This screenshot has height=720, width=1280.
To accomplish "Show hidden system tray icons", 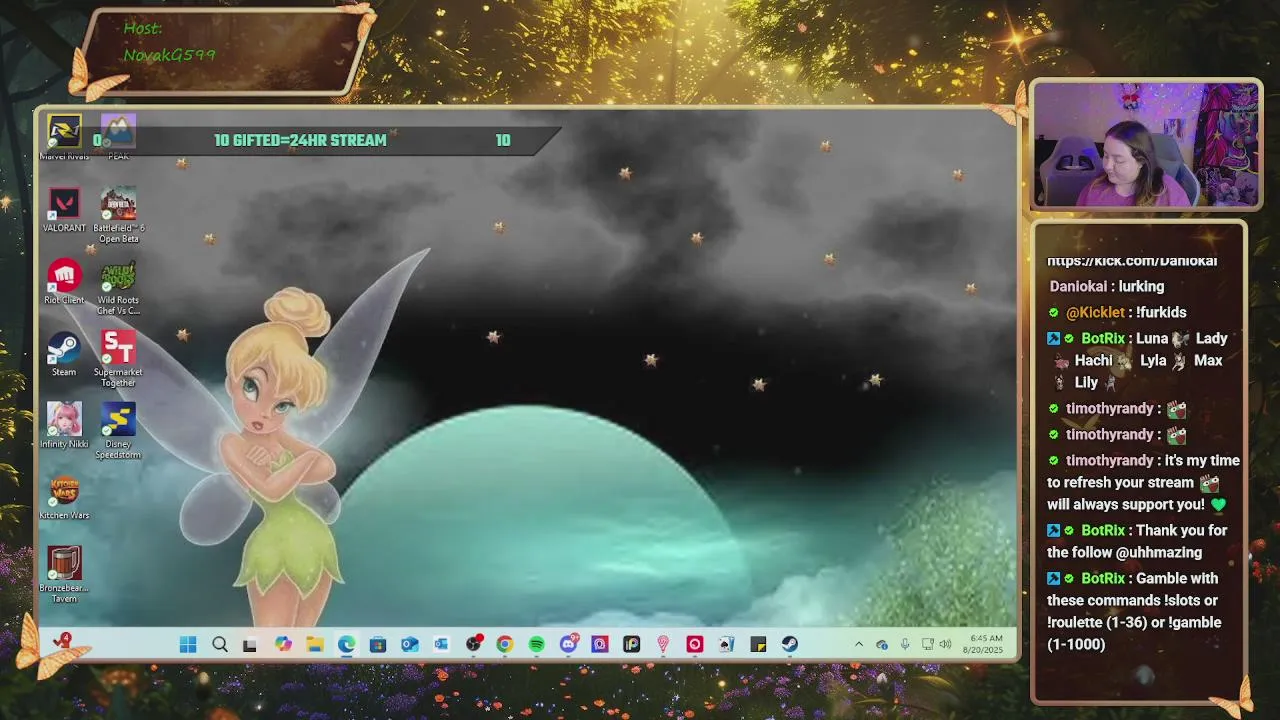I will click(x=858, y=645).
